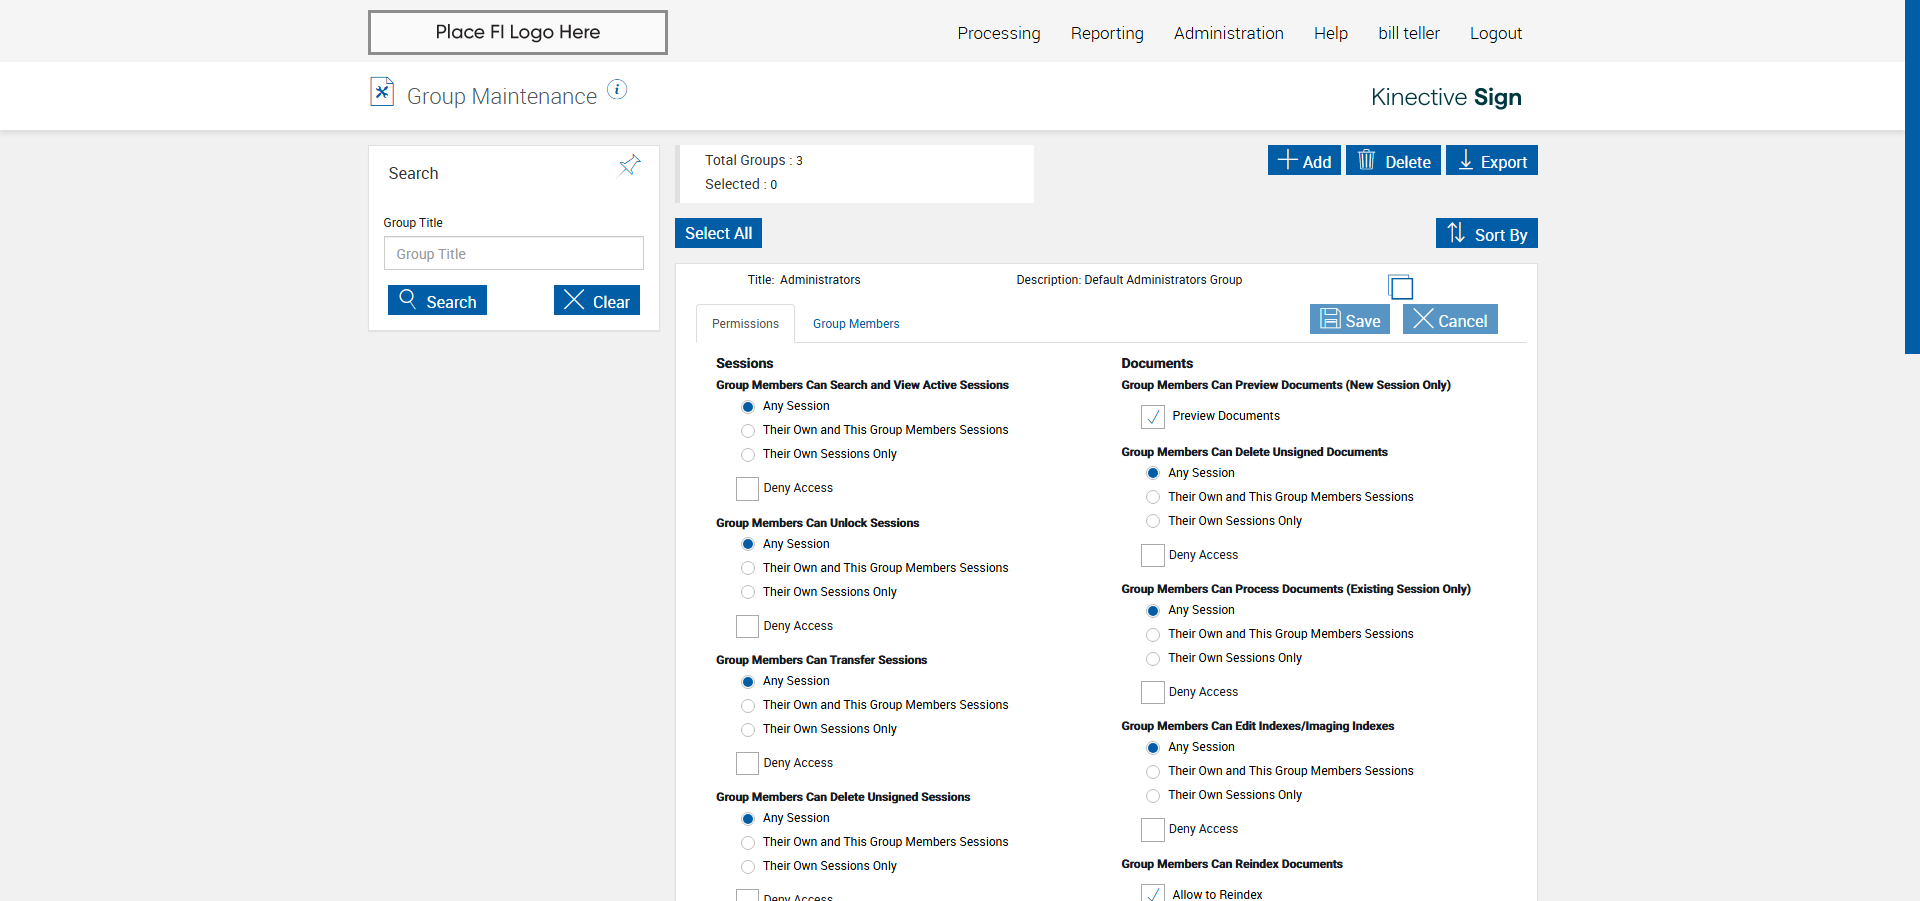This screenshot has width=1920, height=901.
Task: Check Deny Access under Unlock Sessions
Action: 747,626
